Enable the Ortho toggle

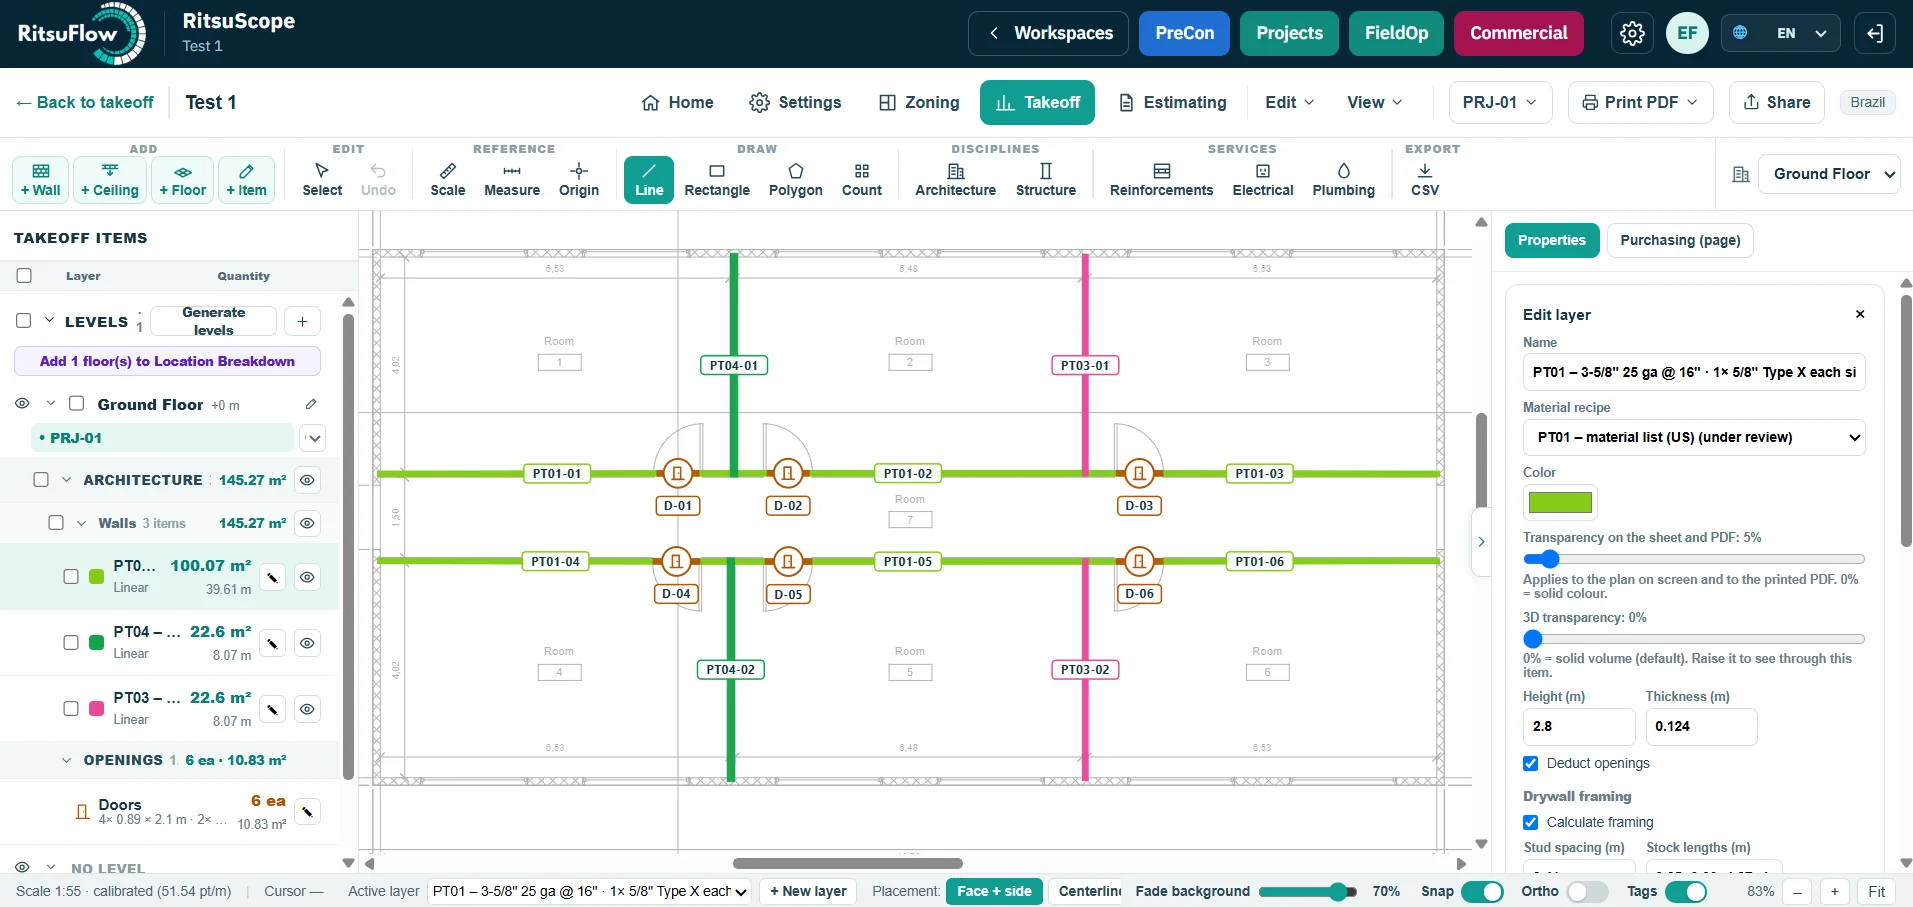click(1587, 891)
